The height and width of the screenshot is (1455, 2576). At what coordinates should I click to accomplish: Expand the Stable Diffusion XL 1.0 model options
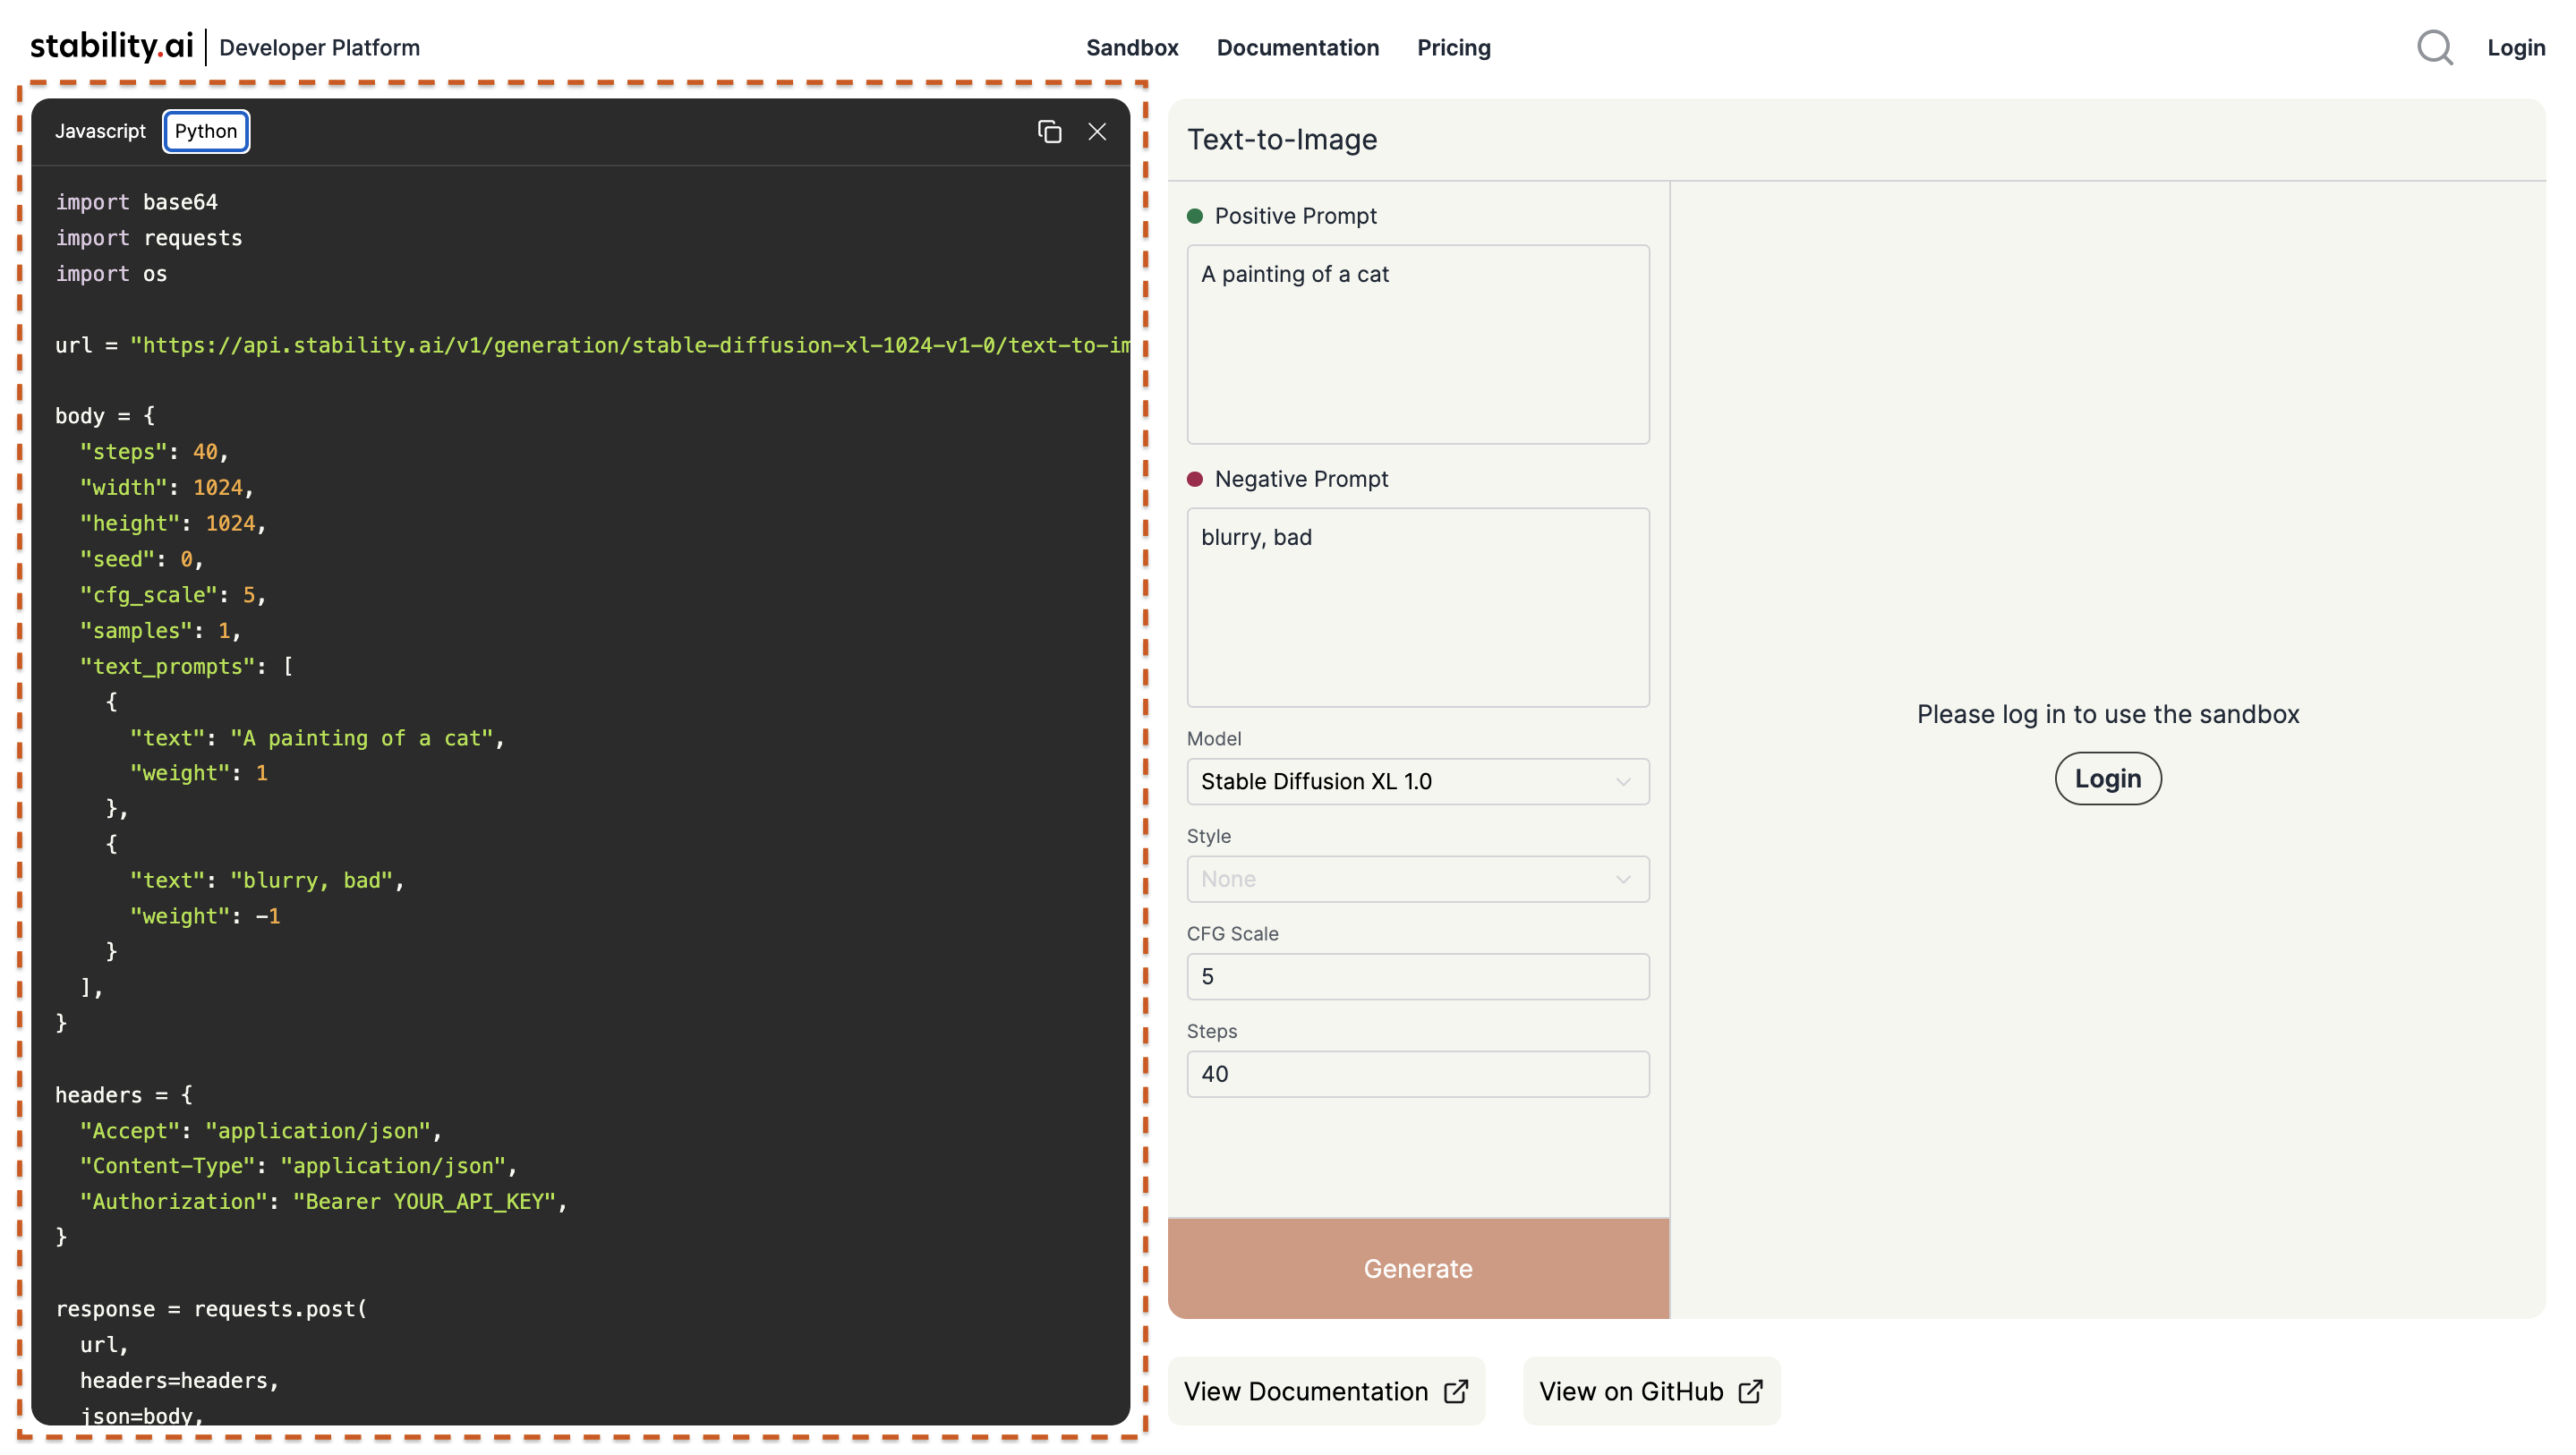[1415, 781]
